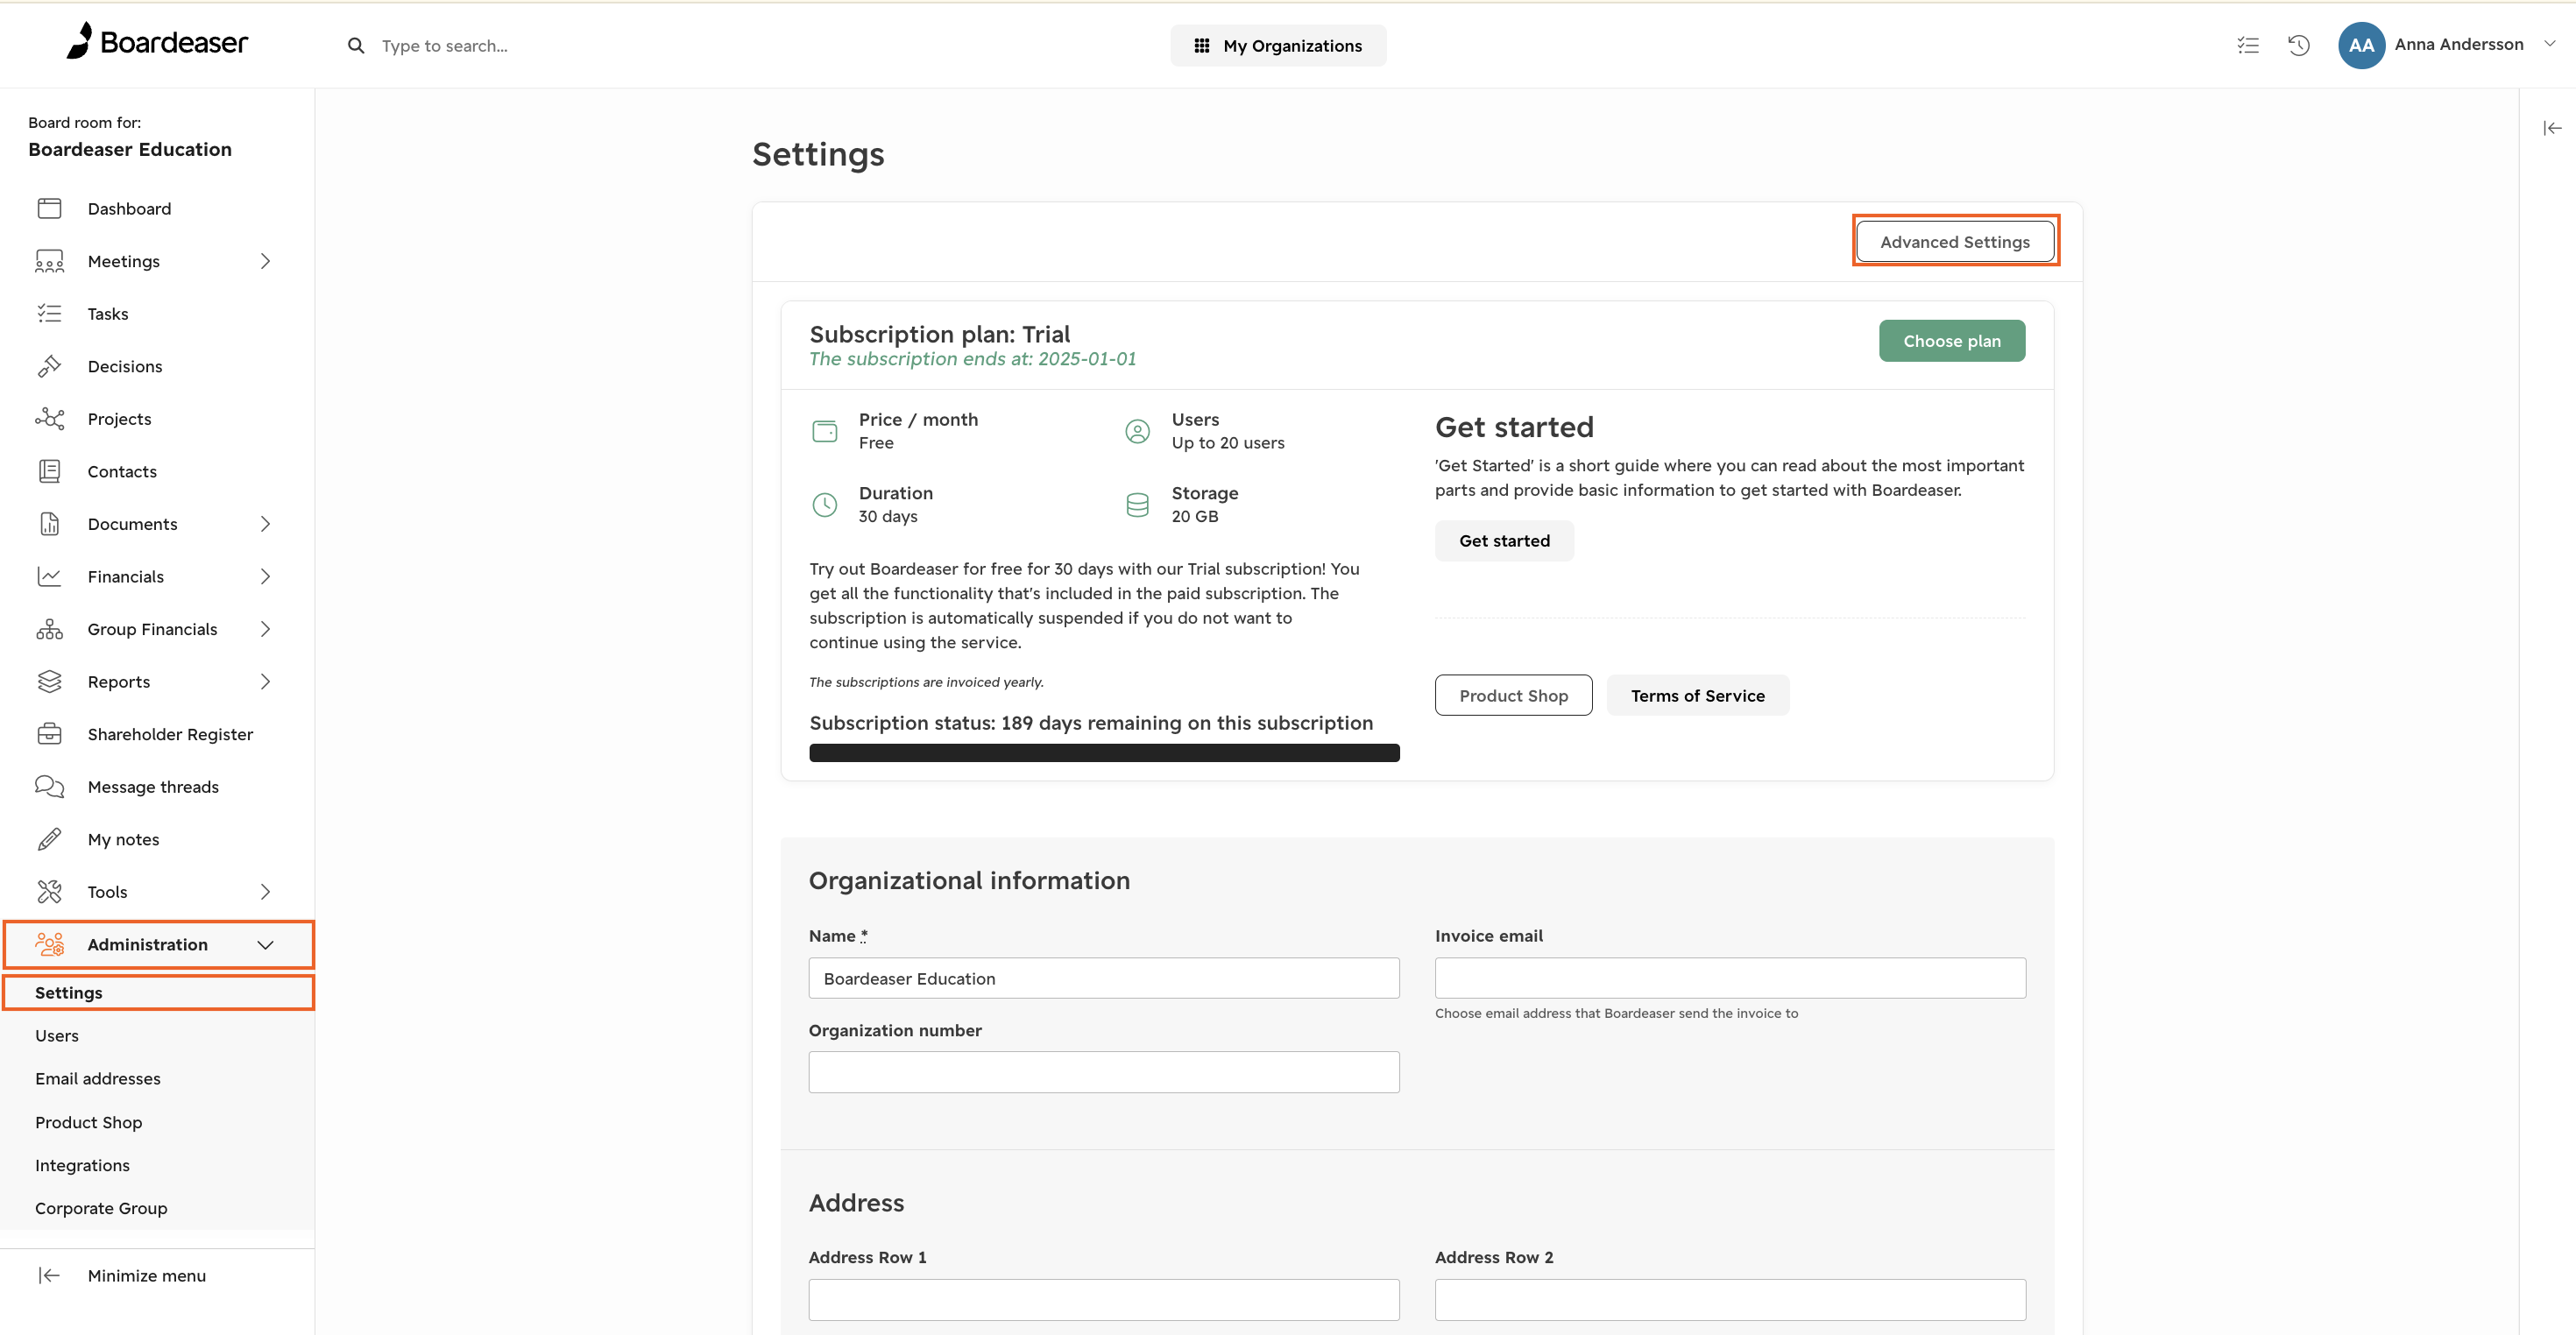Open the Terms of Service button
Viewport: 2576px width, 1335px height.
[x=1697, y=695]
